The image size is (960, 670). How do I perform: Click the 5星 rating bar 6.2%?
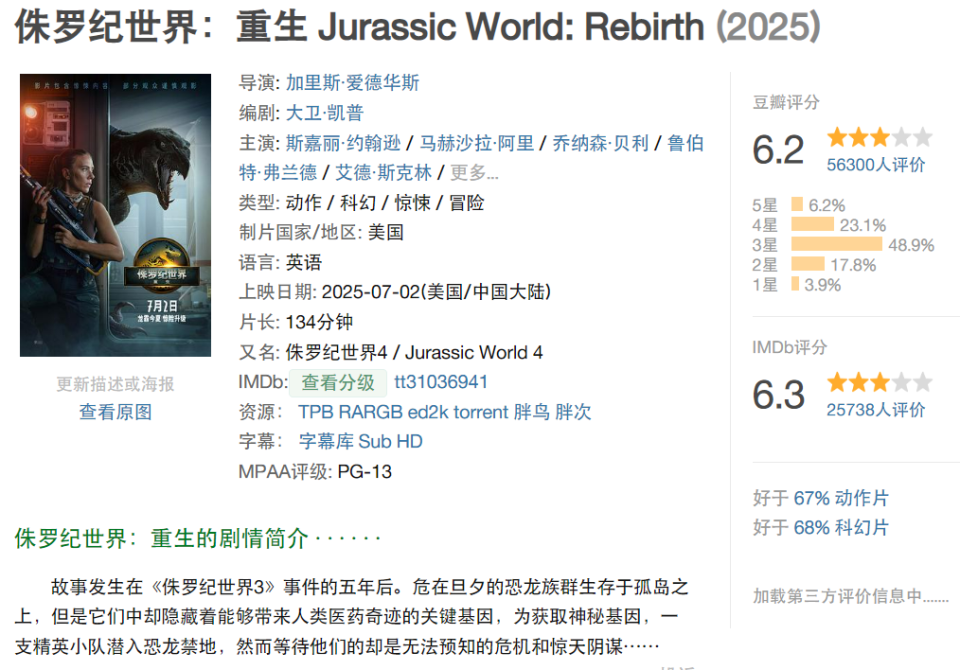coord(797,204)
